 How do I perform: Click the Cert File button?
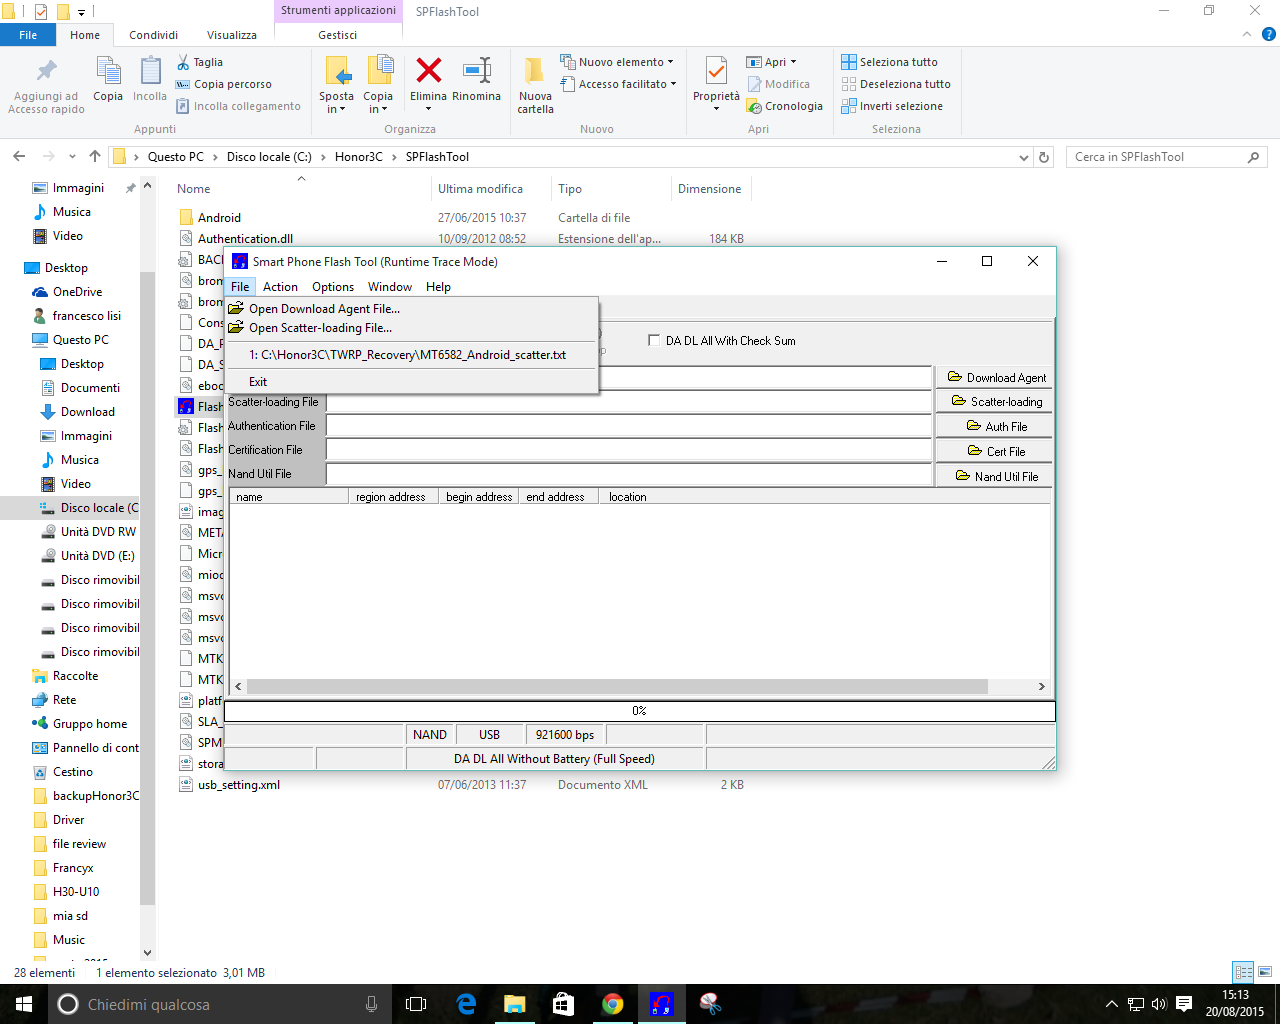click(996, 451)
